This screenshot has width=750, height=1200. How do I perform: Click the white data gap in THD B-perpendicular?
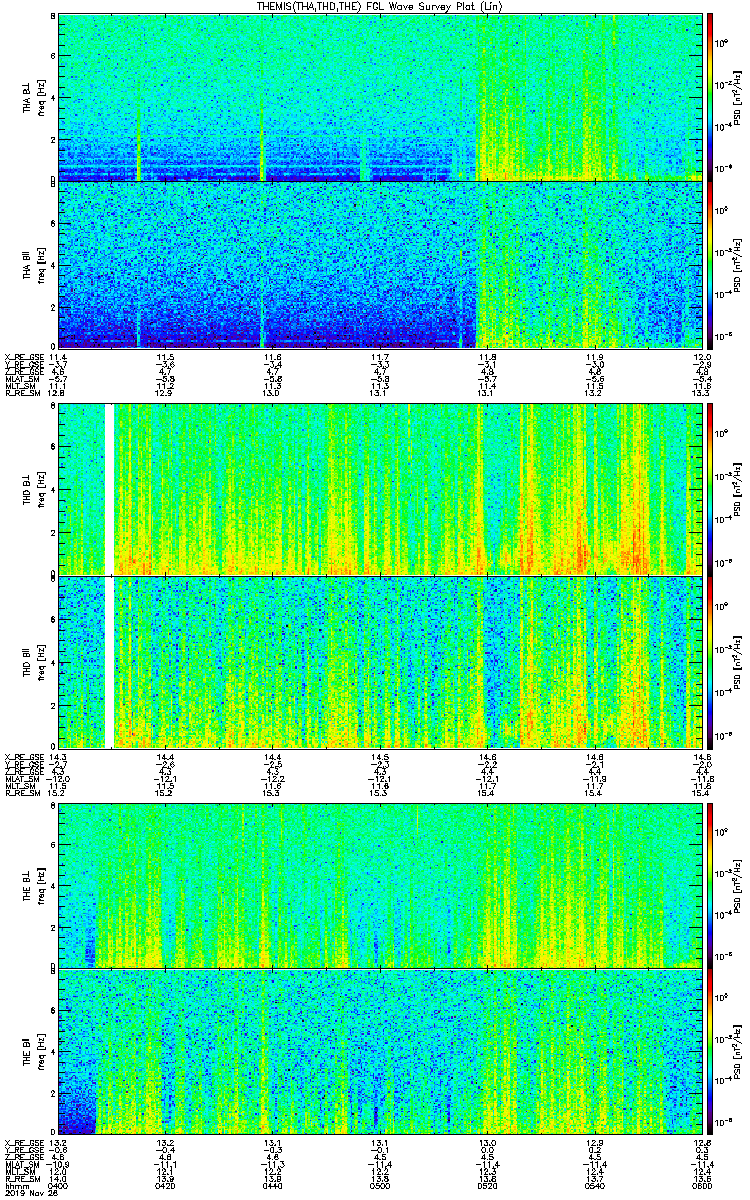110,490
